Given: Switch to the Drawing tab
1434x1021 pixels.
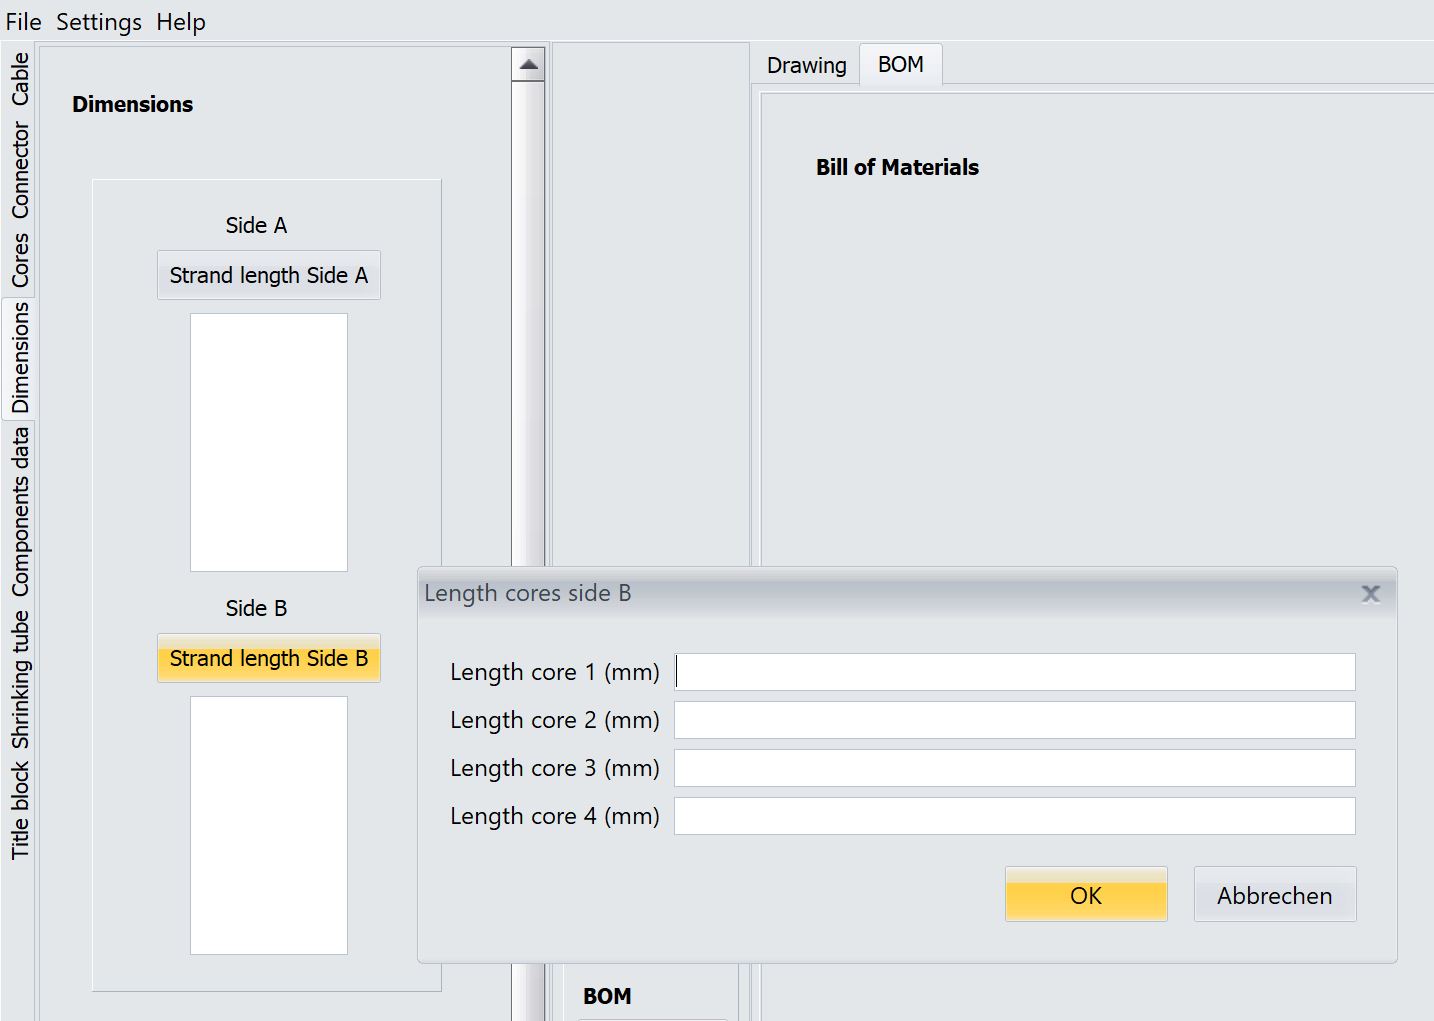Looking at the screenshot, I should pyautogui.click(x=806, y=66).
